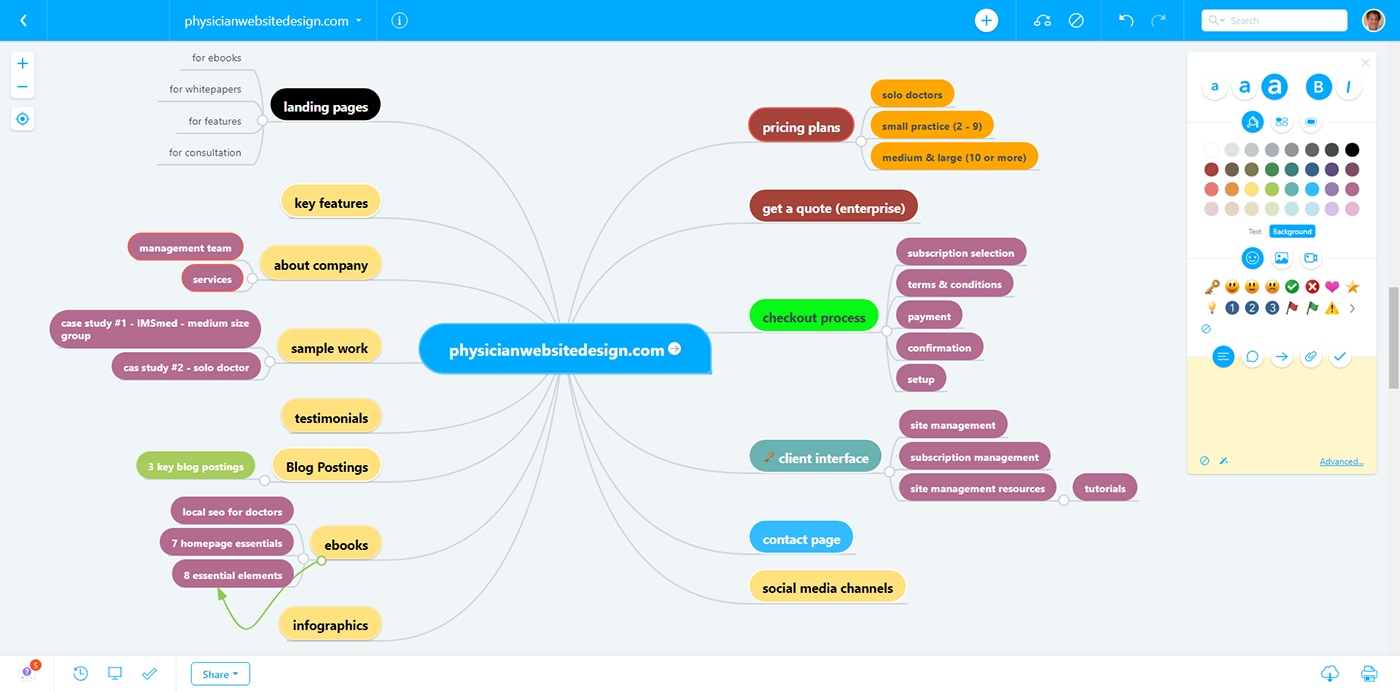Click the Search input field
This screenshot has height=692, width=1400.
click(1274, 20)
